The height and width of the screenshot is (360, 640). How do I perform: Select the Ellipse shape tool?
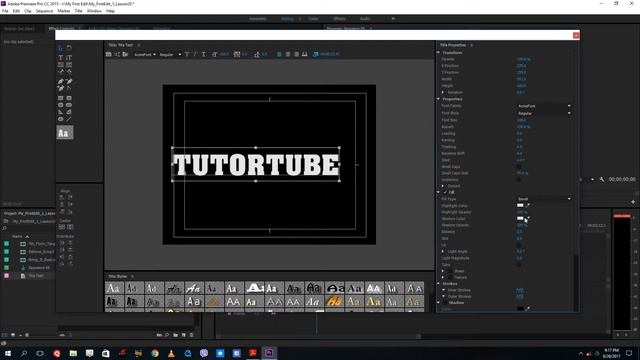click(60, 119)
